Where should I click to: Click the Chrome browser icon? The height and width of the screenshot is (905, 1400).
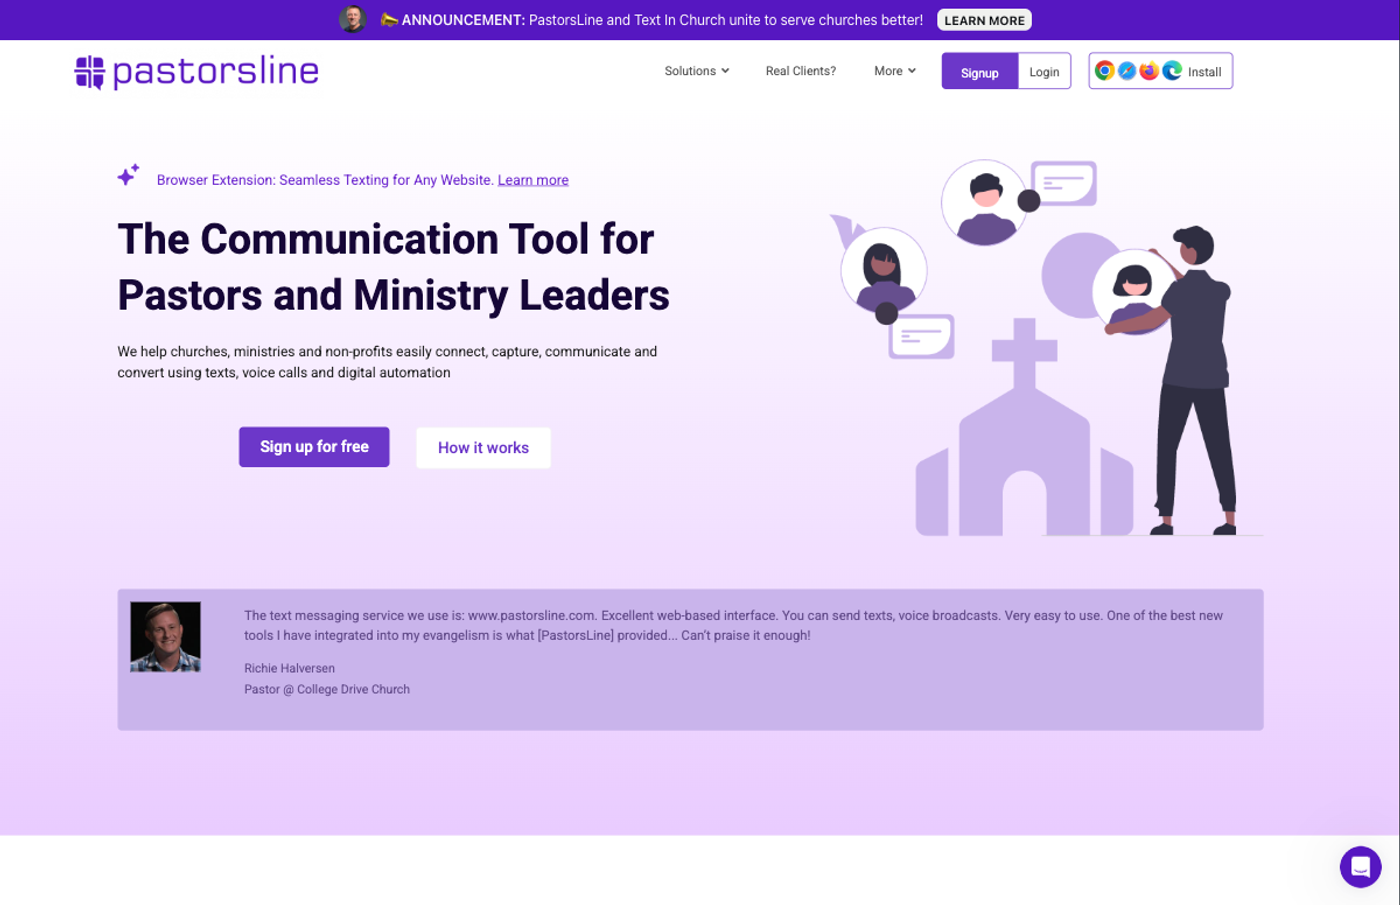(1105, 70)
